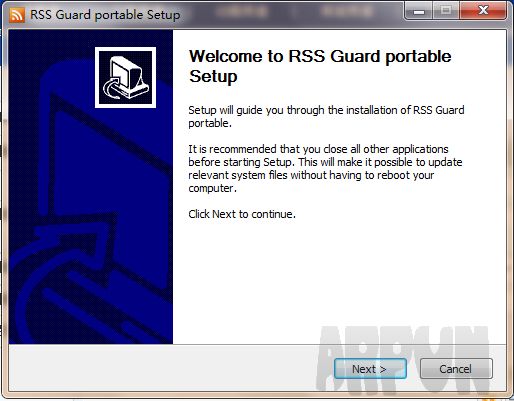Viewport: 514px width, 401px height.
Task: Click the installer computer icon
Action: [125, 77]
